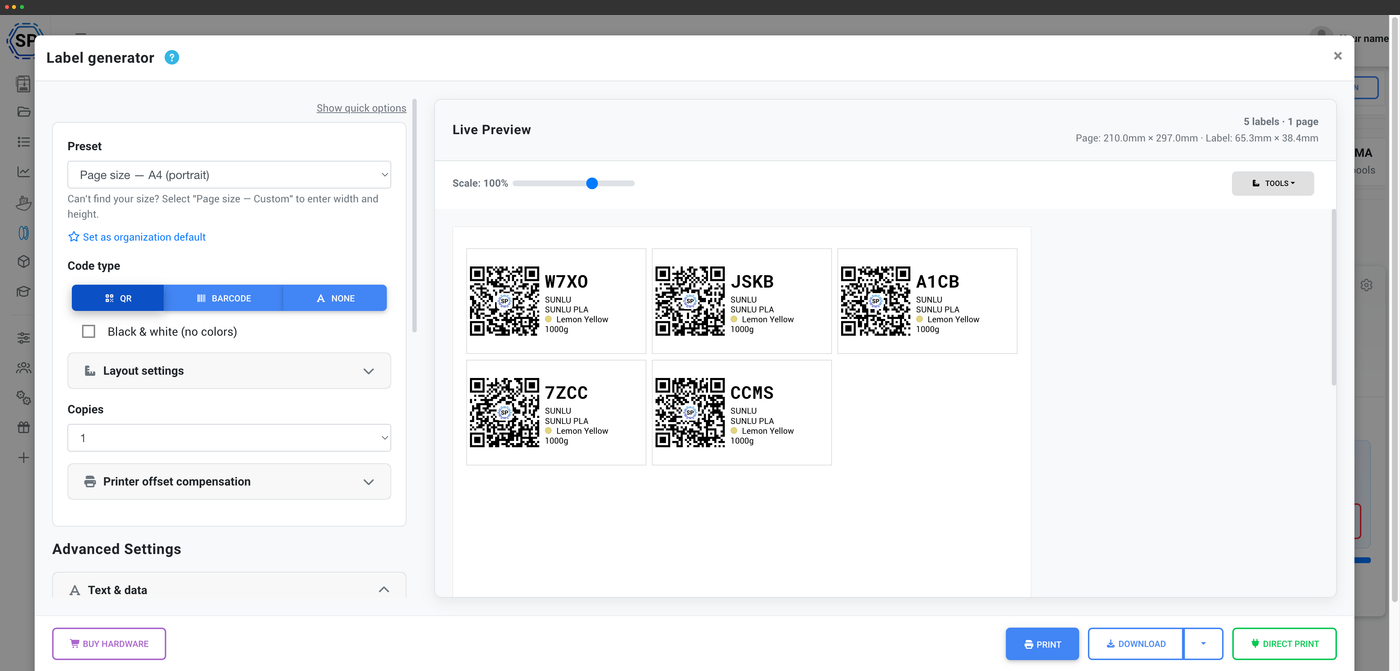Switch code type to BARCODE
The height and width of the screenshot is (671, 1400).
click(x=224, y=298)
